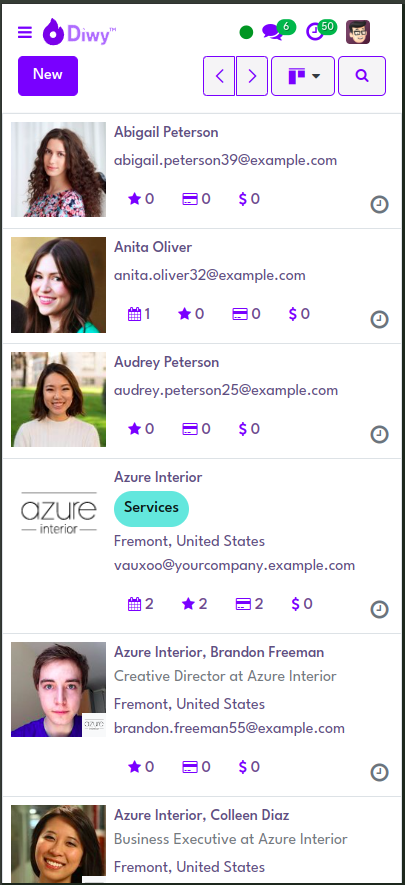Viewport: 405px width, 885px height.
Task: Click the Services tag on Azure Interior
Action: point(151,508)
